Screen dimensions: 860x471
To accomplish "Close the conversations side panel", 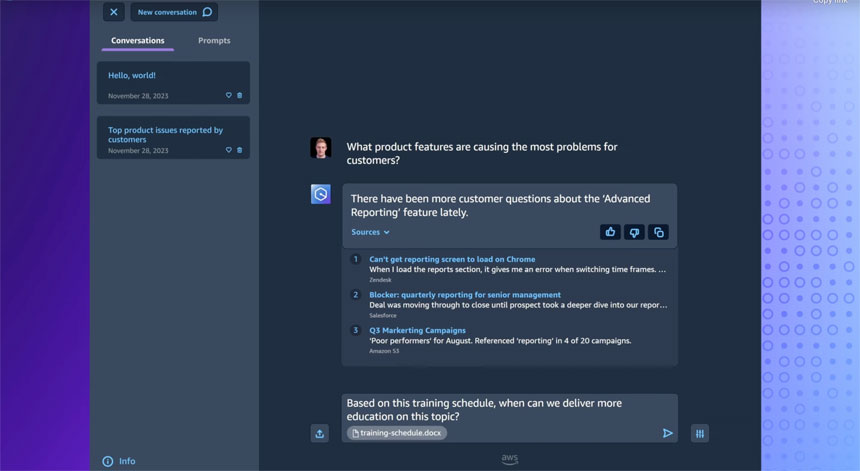I will pyautogui.click(x=114, y=12).
